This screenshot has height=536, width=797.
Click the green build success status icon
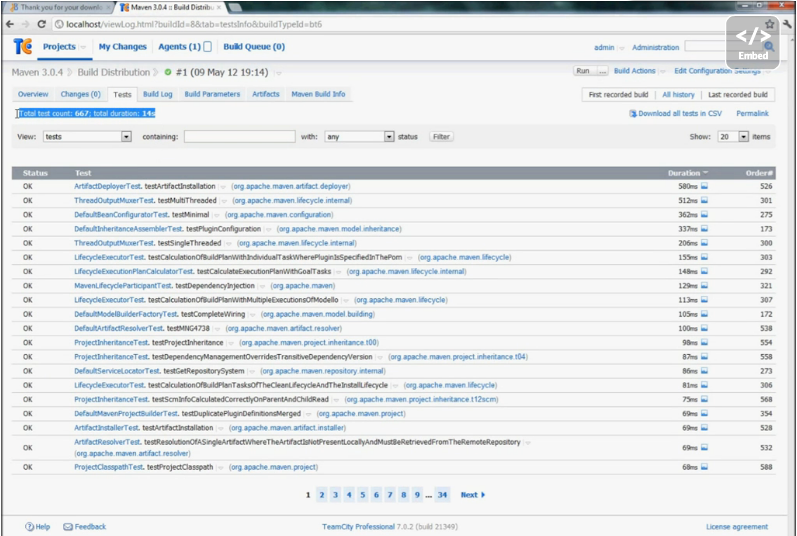pos(168,72)
